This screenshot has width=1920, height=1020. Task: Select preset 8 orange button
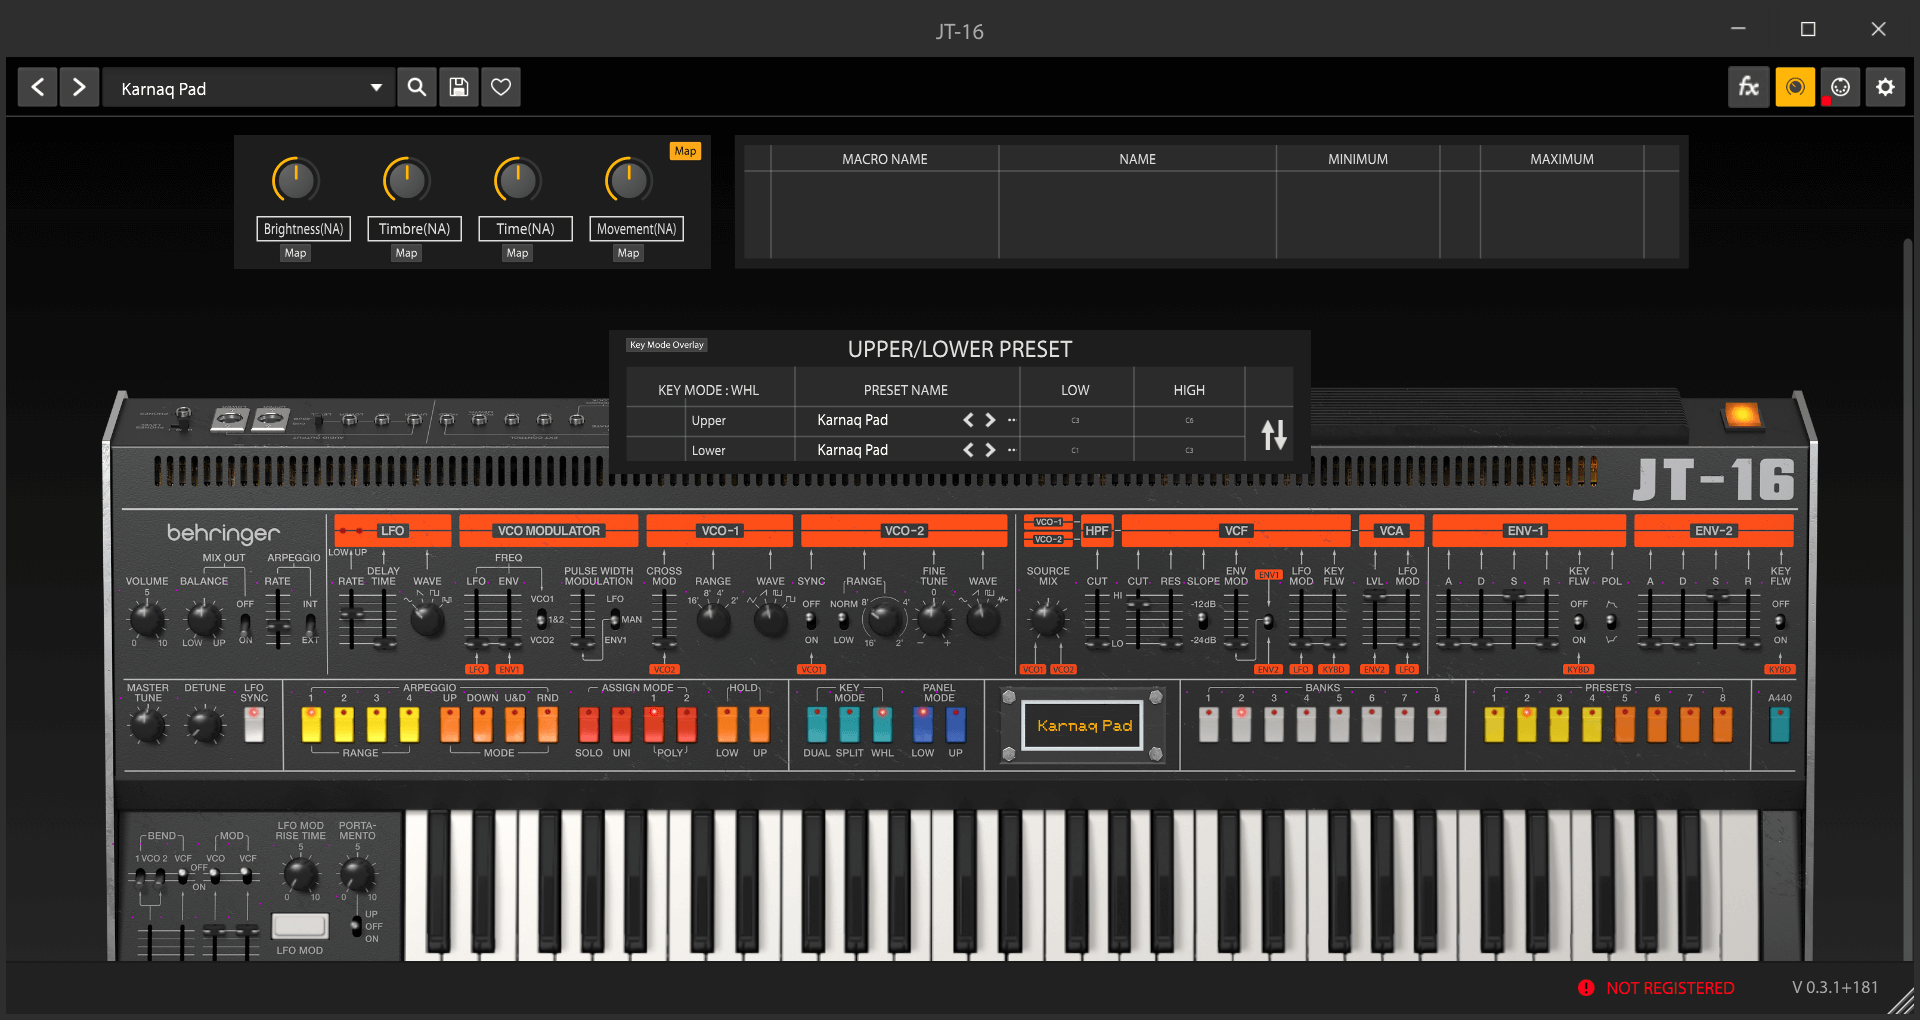click(1722, 724)
